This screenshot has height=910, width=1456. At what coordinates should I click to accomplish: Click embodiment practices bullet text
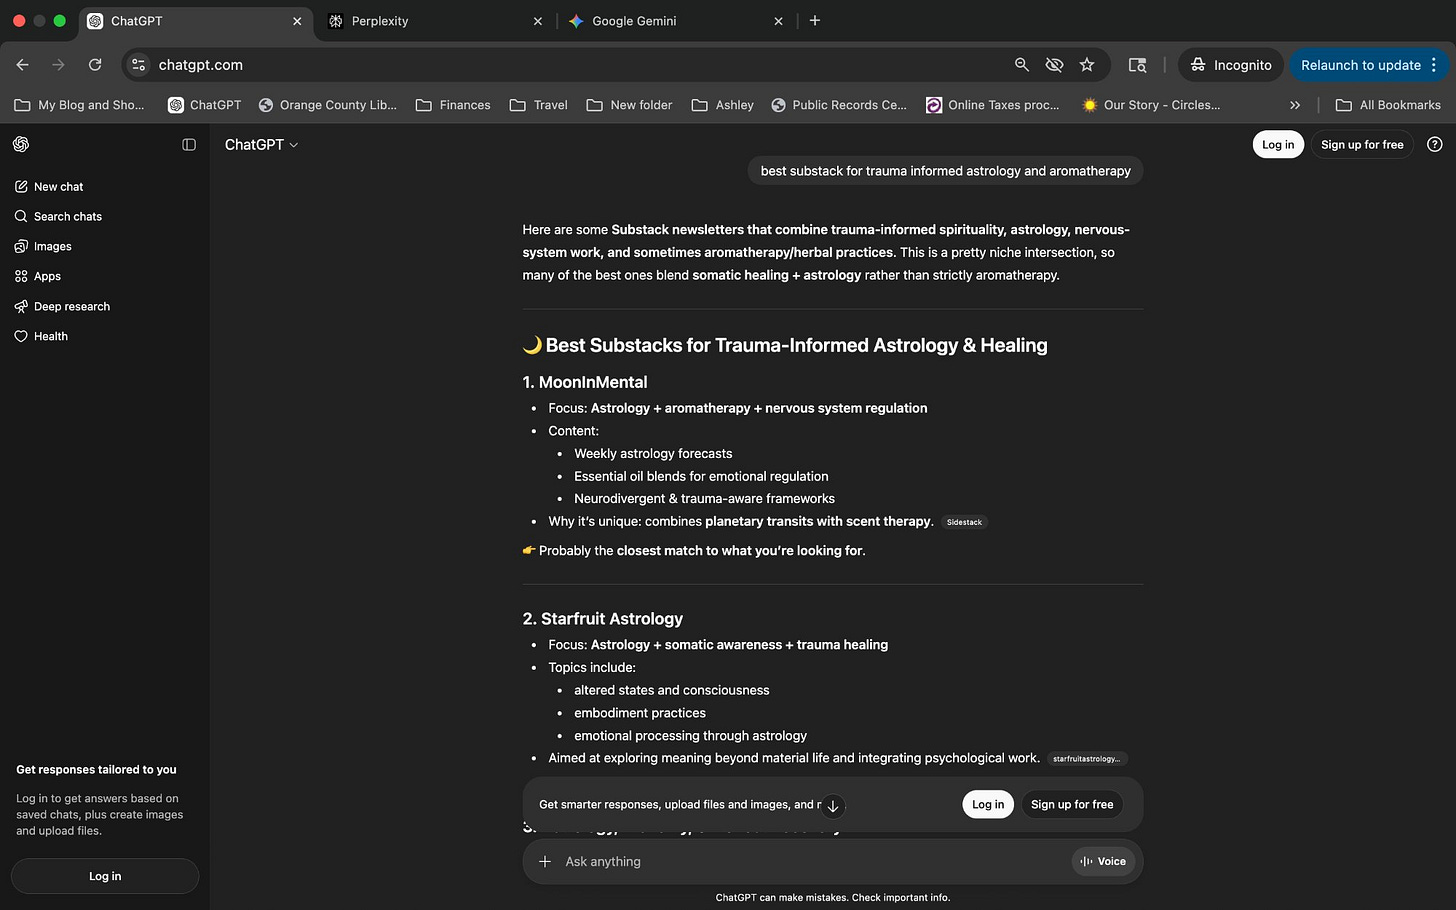640,713
